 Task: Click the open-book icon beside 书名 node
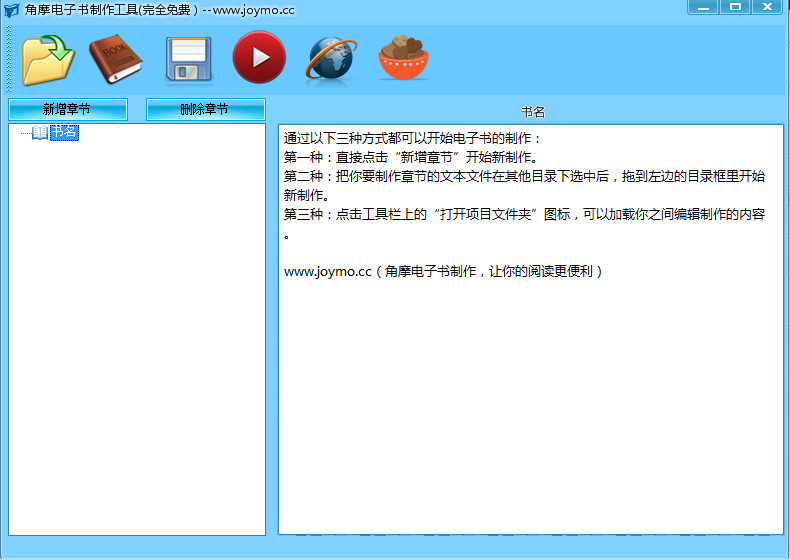click(40, 132)
